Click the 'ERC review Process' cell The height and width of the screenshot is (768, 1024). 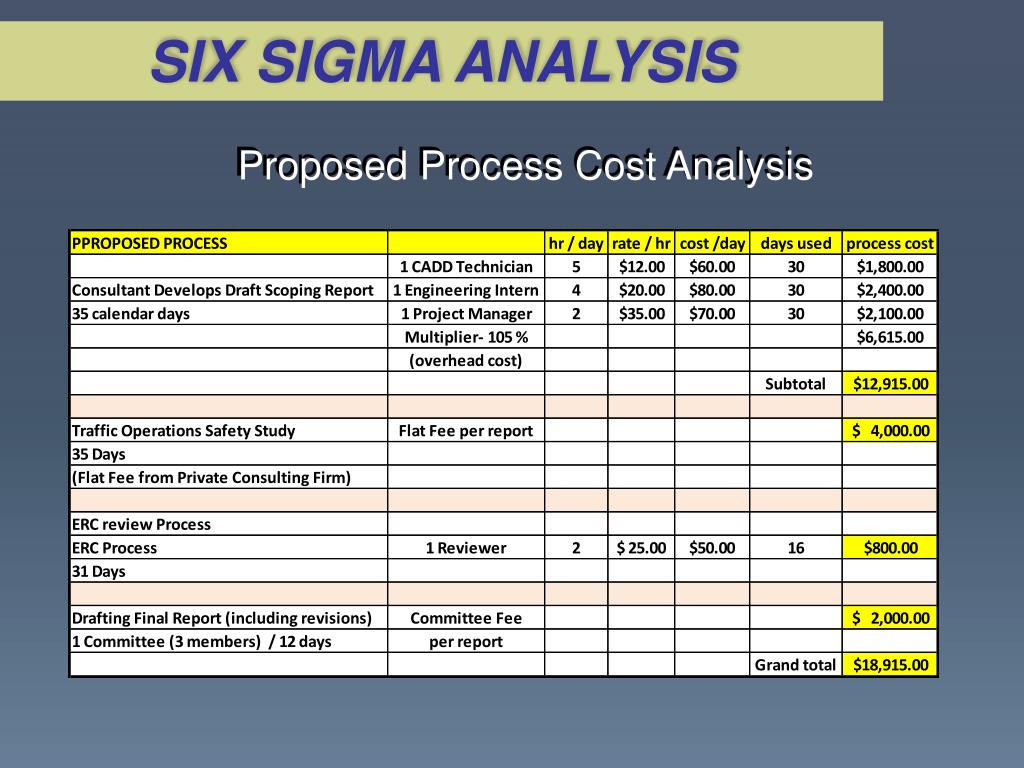[229, 524]
